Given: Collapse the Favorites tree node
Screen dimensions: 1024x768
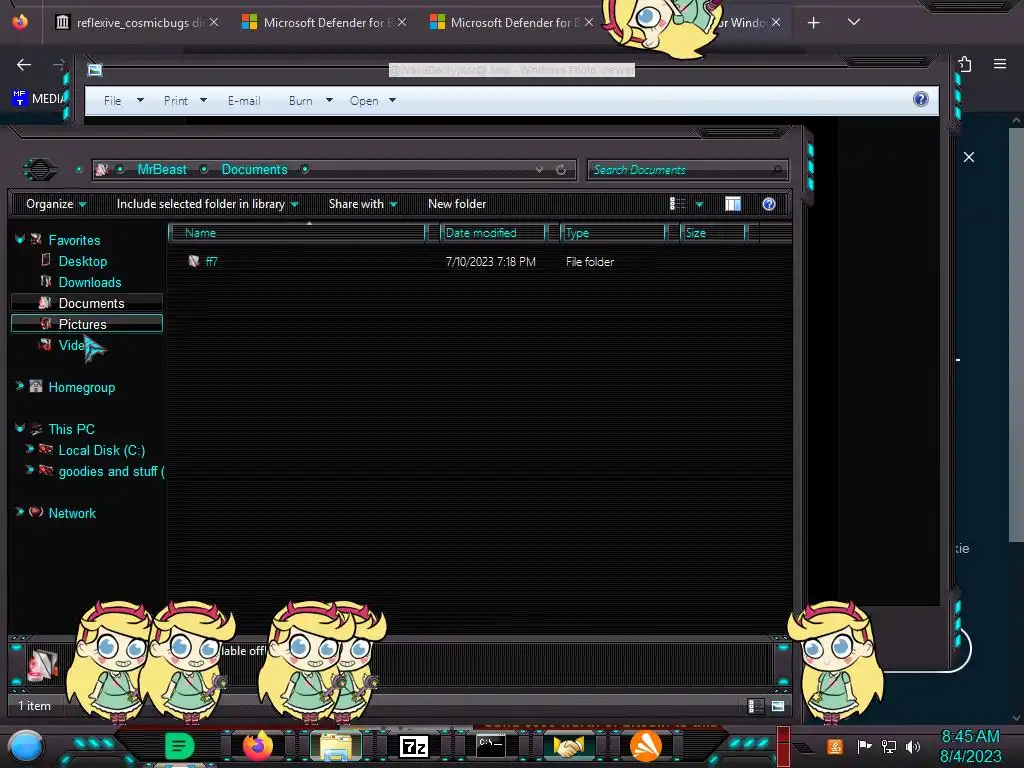Looking at the screenshot, I should click(20, 240).
